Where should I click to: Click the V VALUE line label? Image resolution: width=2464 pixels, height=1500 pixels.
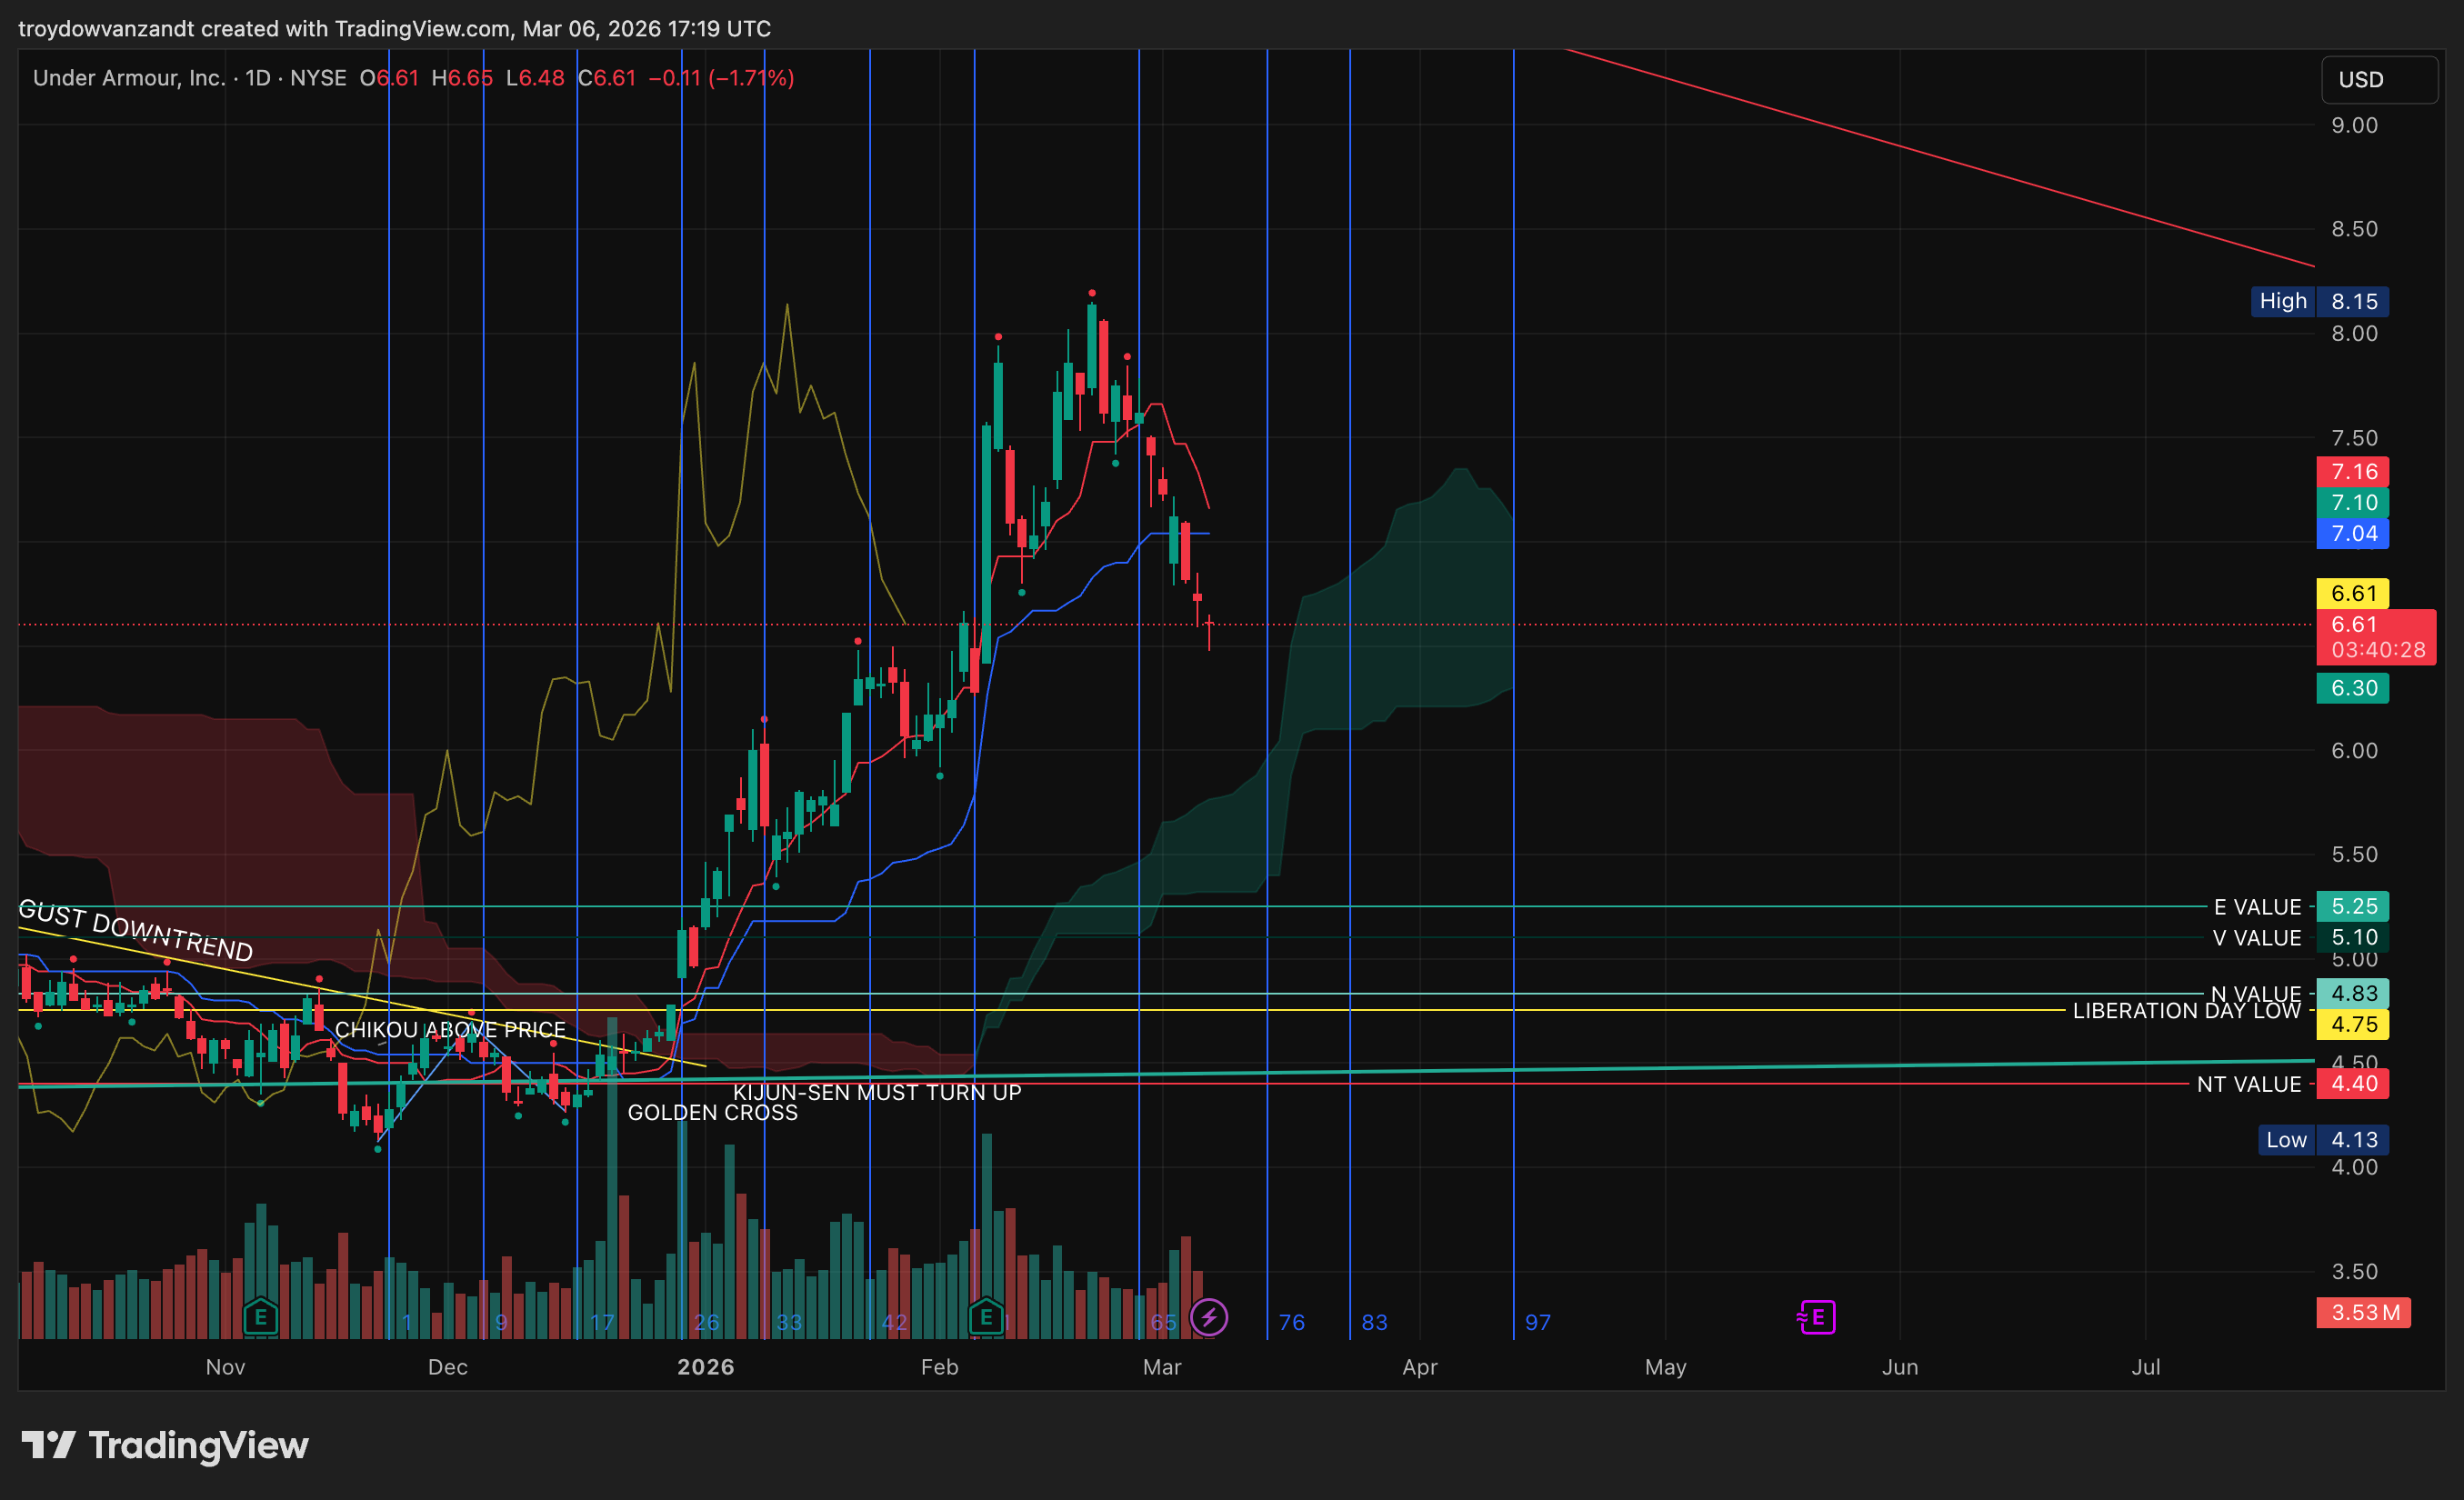pos(2256,938)
